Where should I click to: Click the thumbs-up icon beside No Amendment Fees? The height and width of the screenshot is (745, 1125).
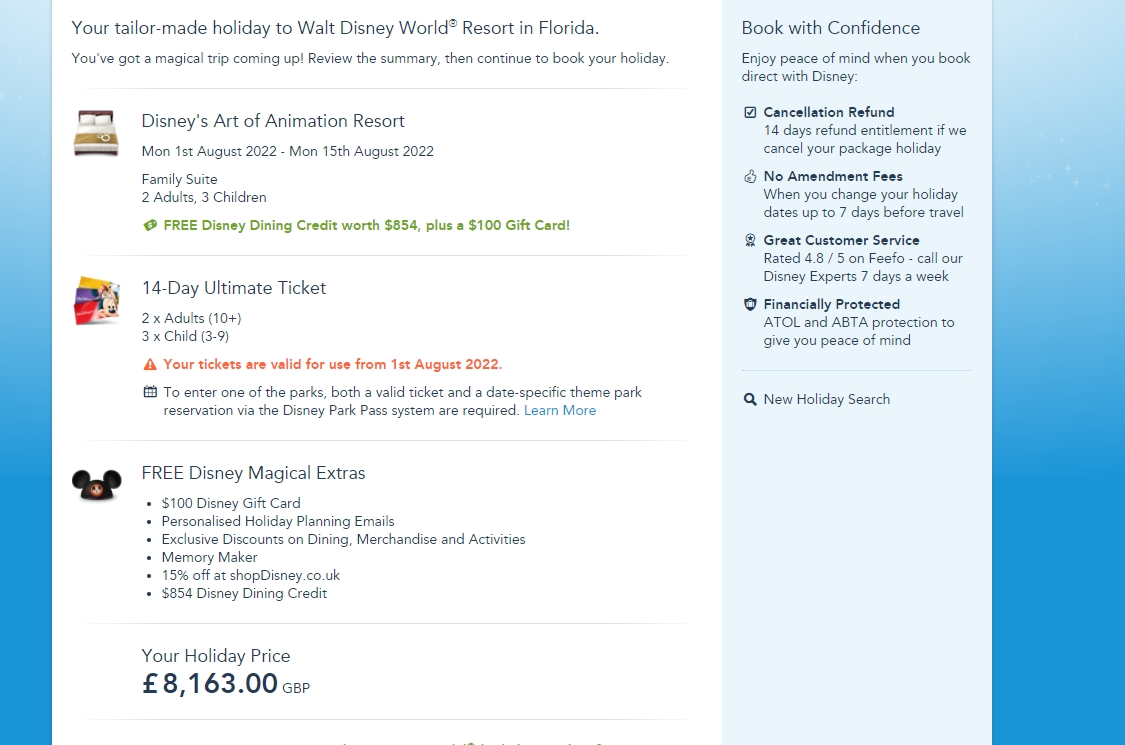pos(751,176)
